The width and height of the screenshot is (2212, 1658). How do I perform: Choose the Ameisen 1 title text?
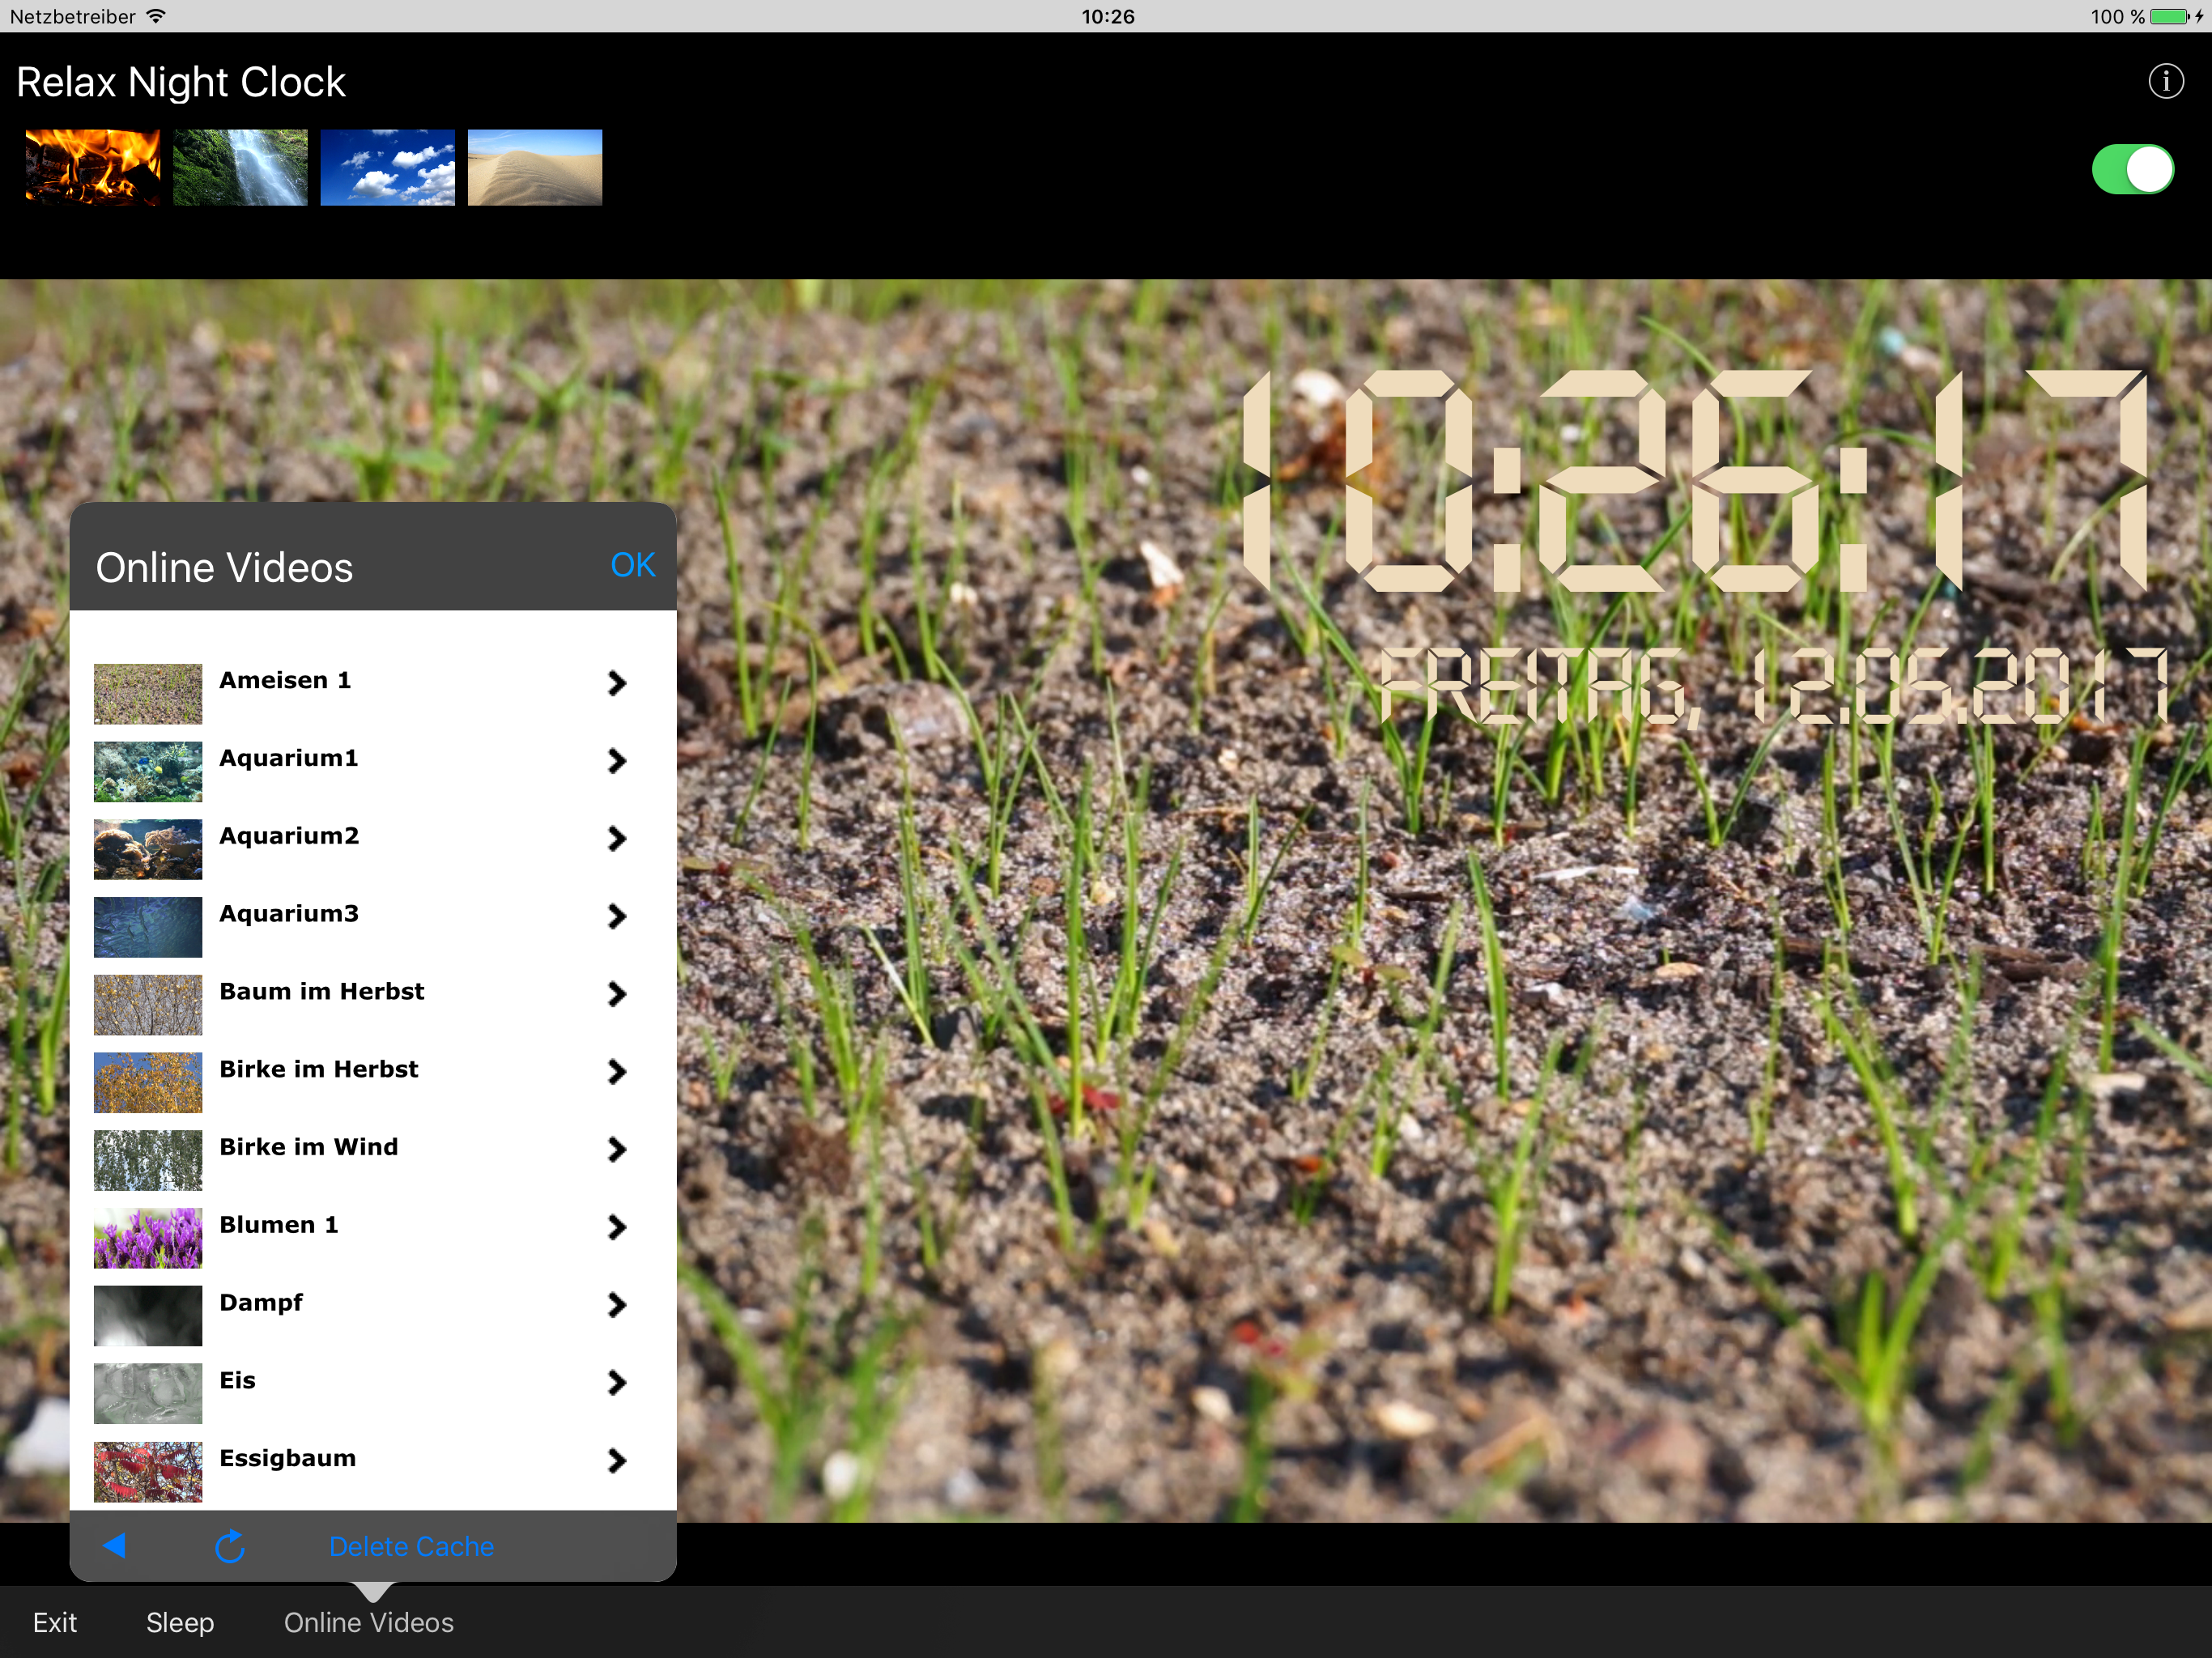285,680
